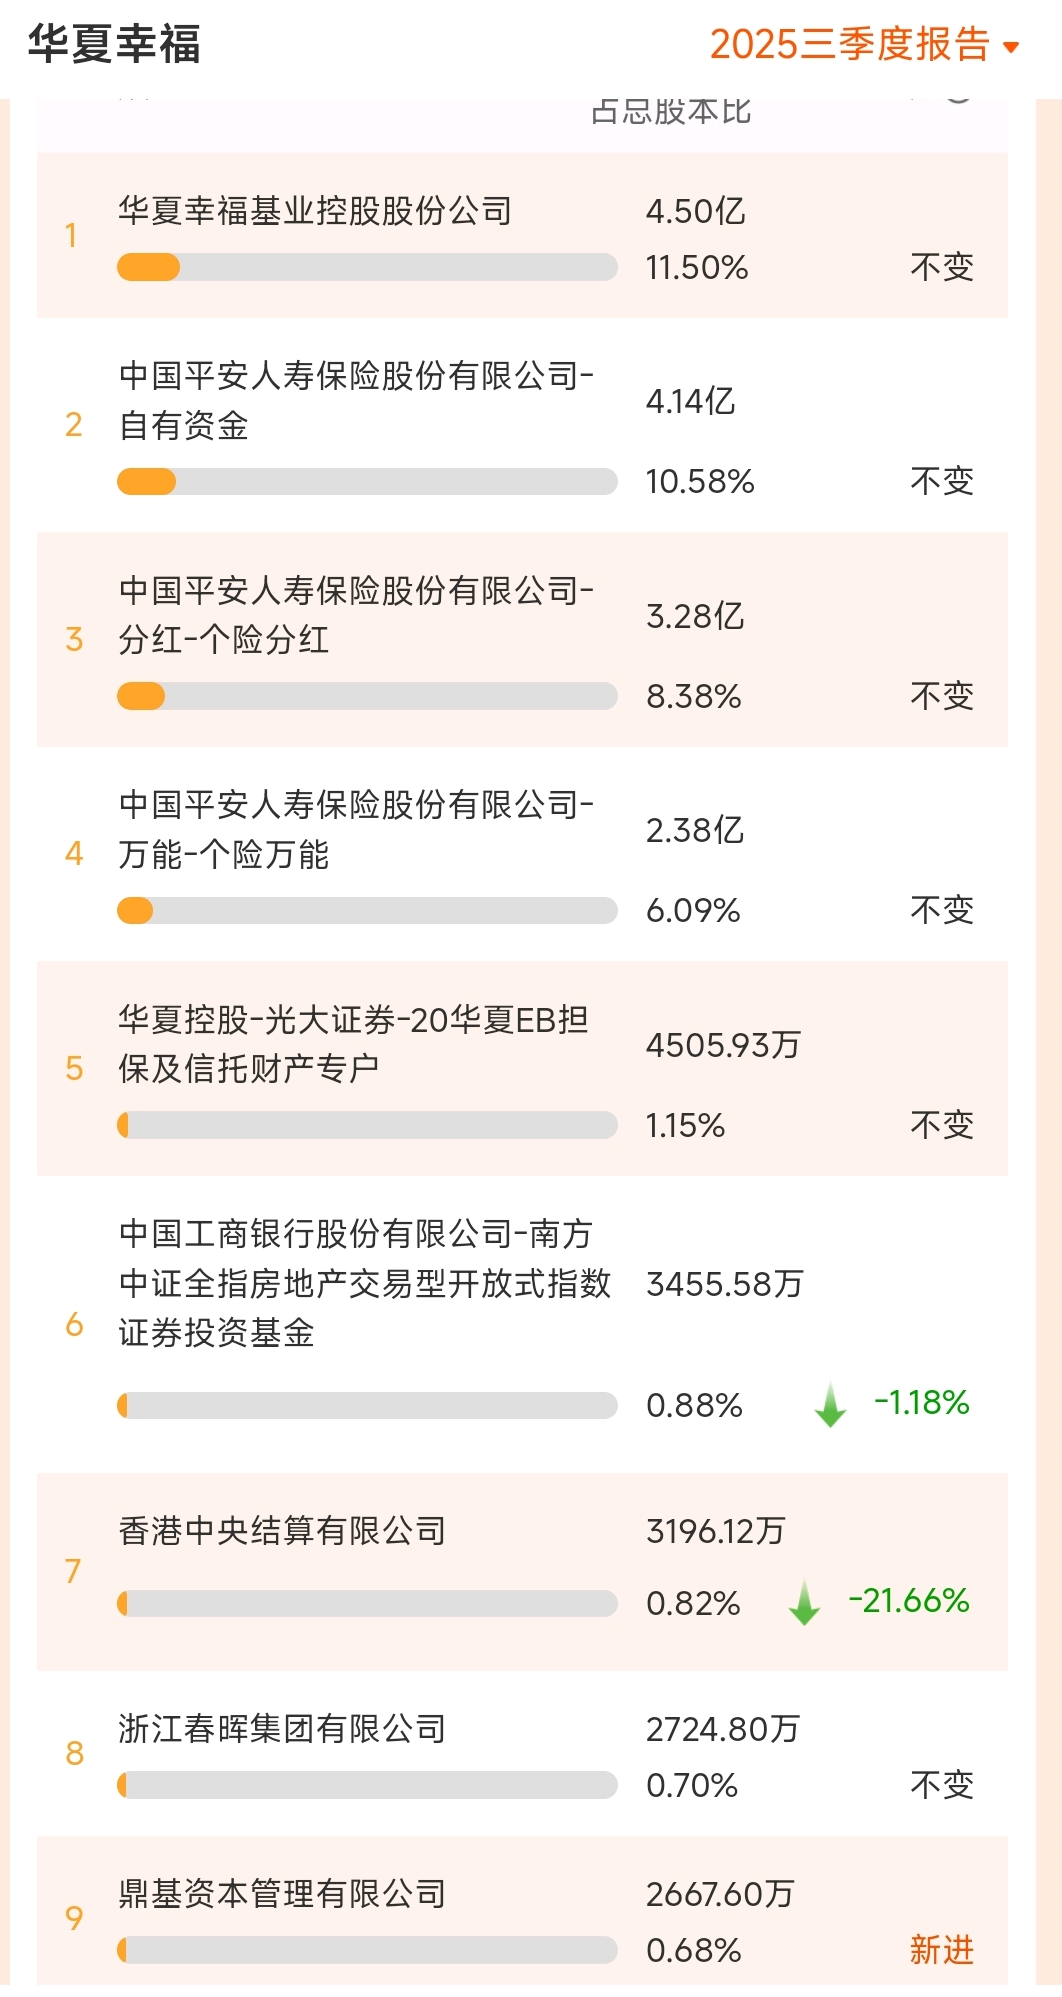This screenshot has height=1997, width=1062.
Task: Select 浙江春晖集团有限公司 shareholder row
Action: click(282, 1728)
